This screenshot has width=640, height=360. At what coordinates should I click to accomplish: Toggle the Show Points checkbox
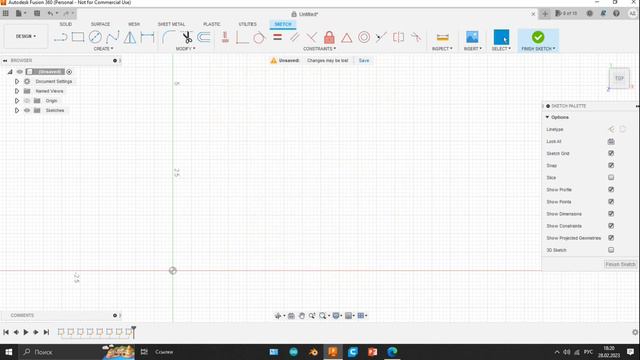coord(611,202)
